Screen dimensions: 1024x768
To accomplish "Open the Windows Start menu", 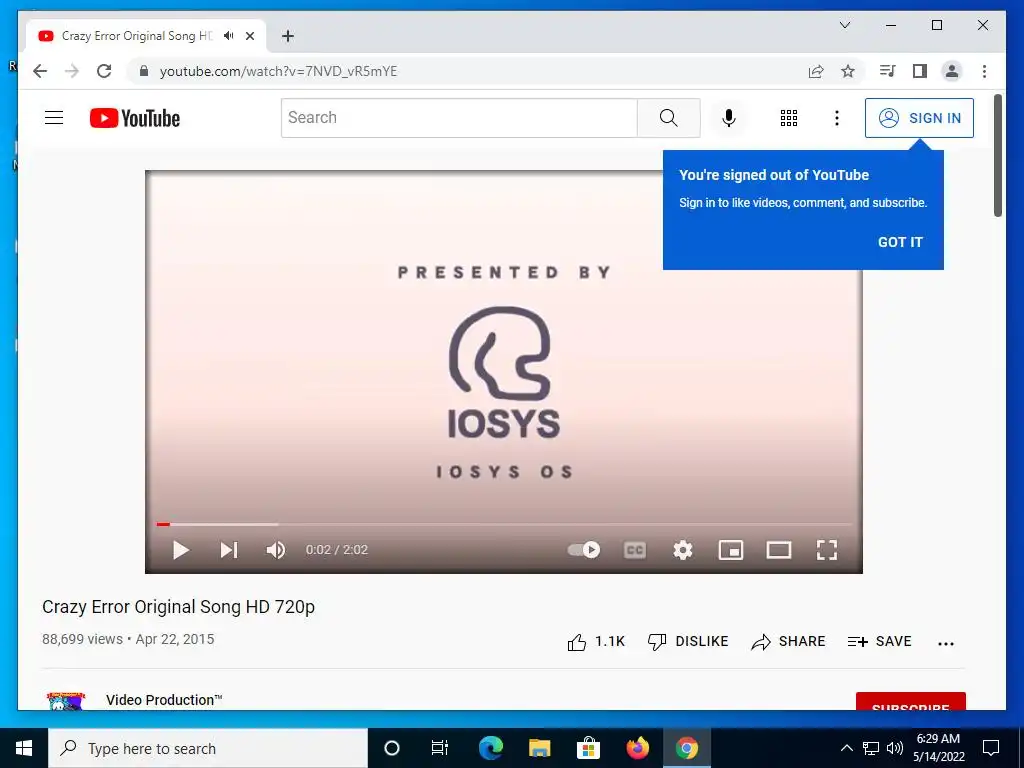I will tap(24, 748).
